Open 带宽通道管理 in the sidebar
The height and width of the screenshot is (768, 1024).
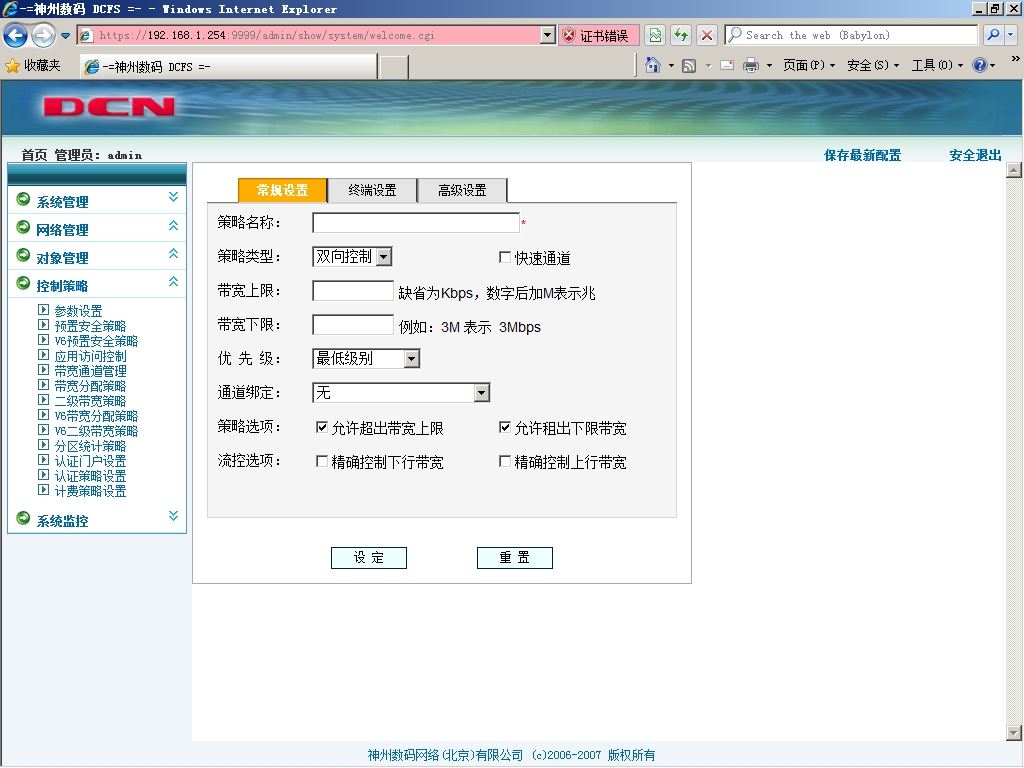(x=90, y=371)
